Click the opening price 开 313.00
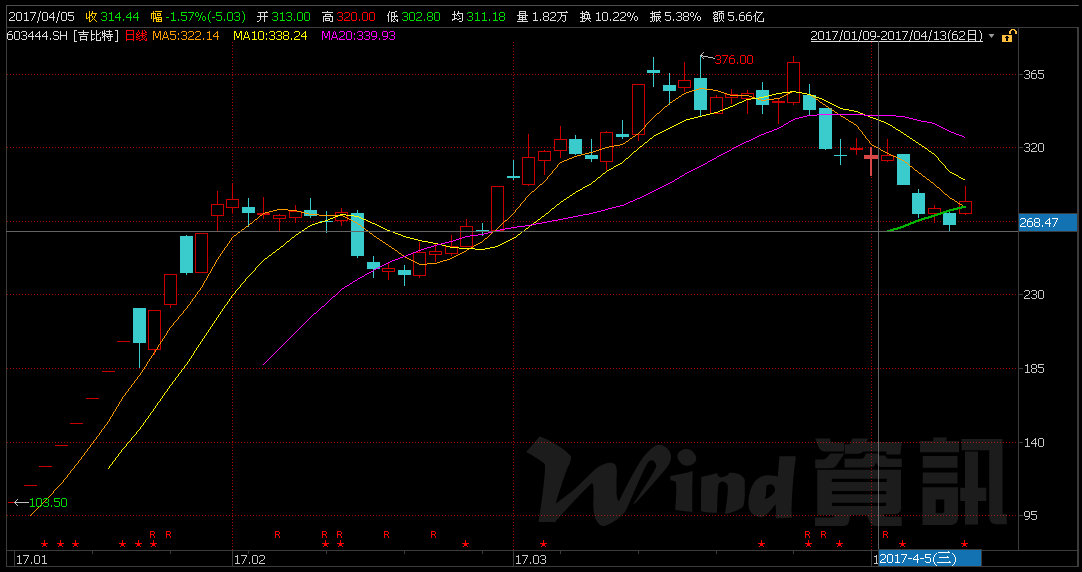 click(x=284, y=17)
